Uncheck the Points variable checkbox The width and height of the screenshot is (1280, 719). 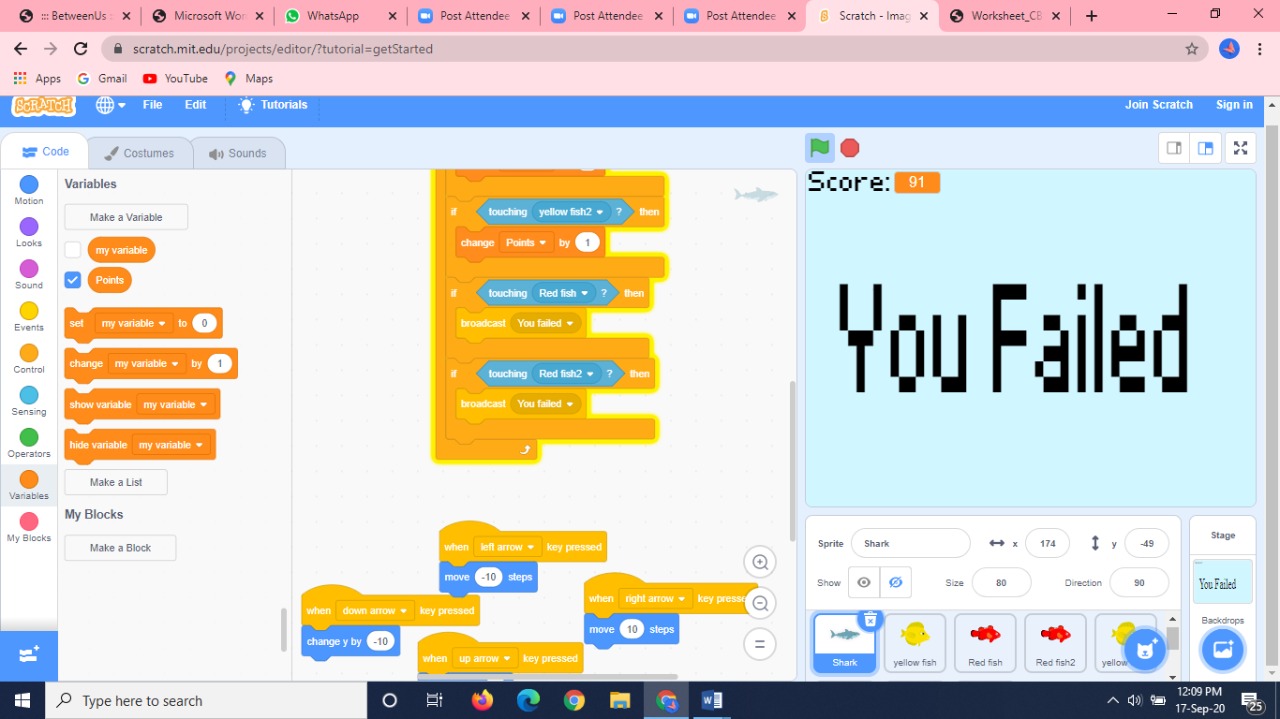point(72,280)
